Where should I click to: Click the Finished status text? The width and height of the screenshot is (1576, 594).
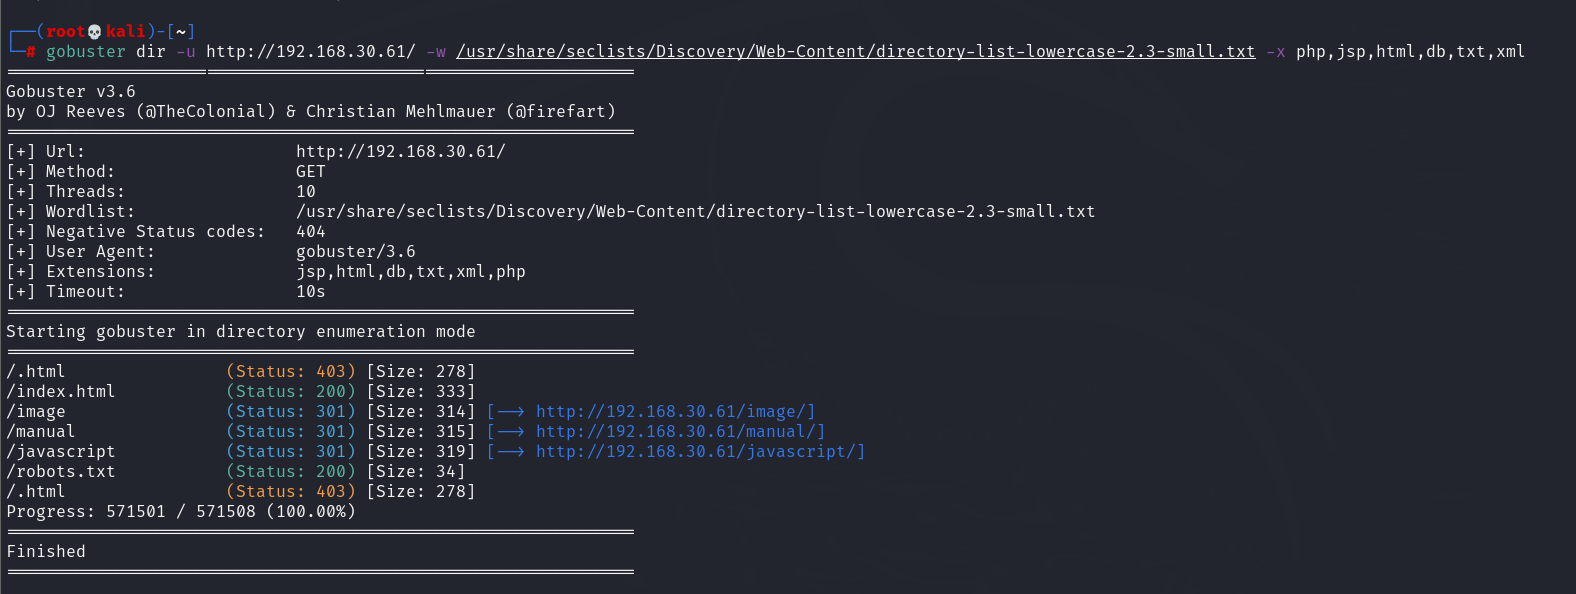[46, 551]
